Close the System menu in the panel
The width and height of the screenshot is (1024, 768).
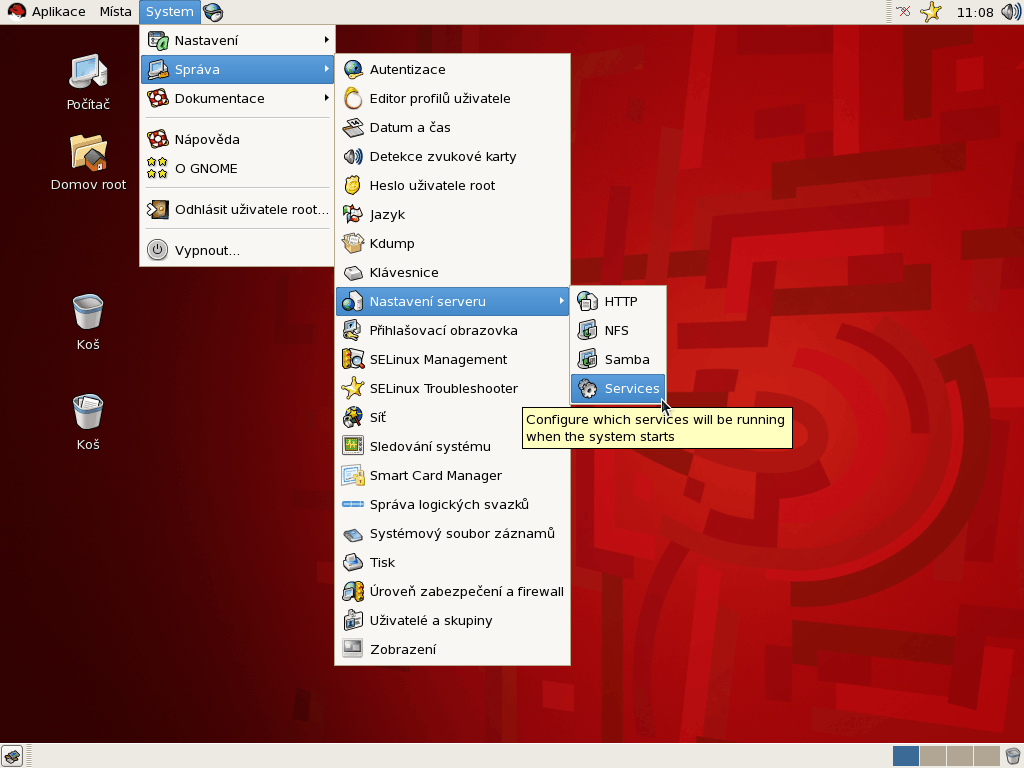(169, 12)
